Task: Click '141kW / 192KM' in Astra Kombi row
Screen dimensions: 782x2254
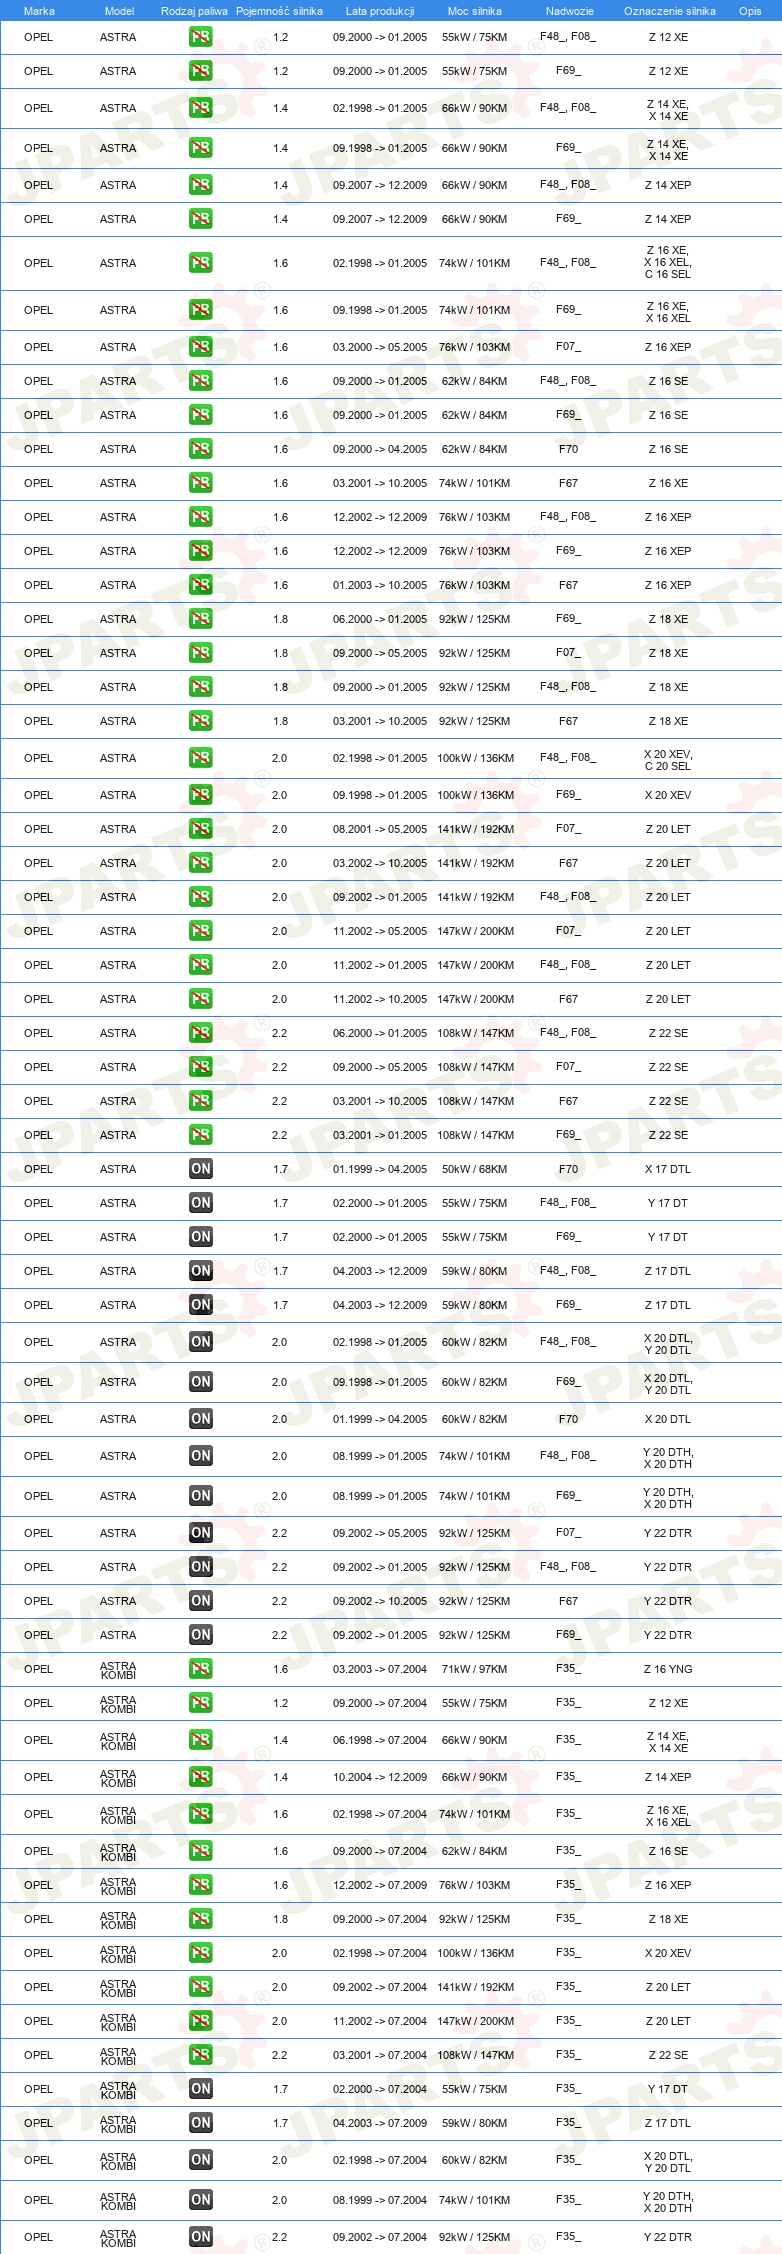Action: [475, 1987]
